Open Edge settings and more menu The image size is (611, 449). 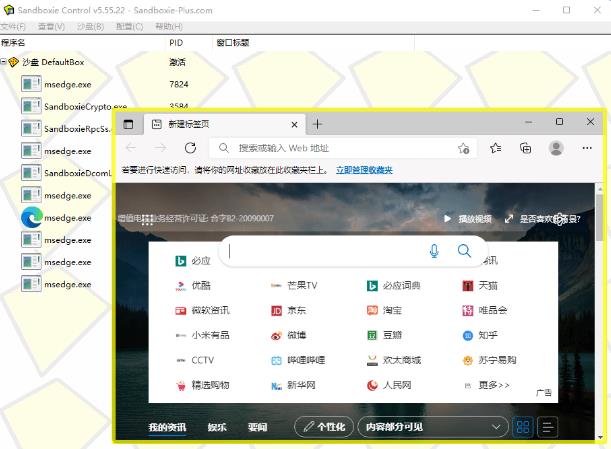[x=587, y=148]
